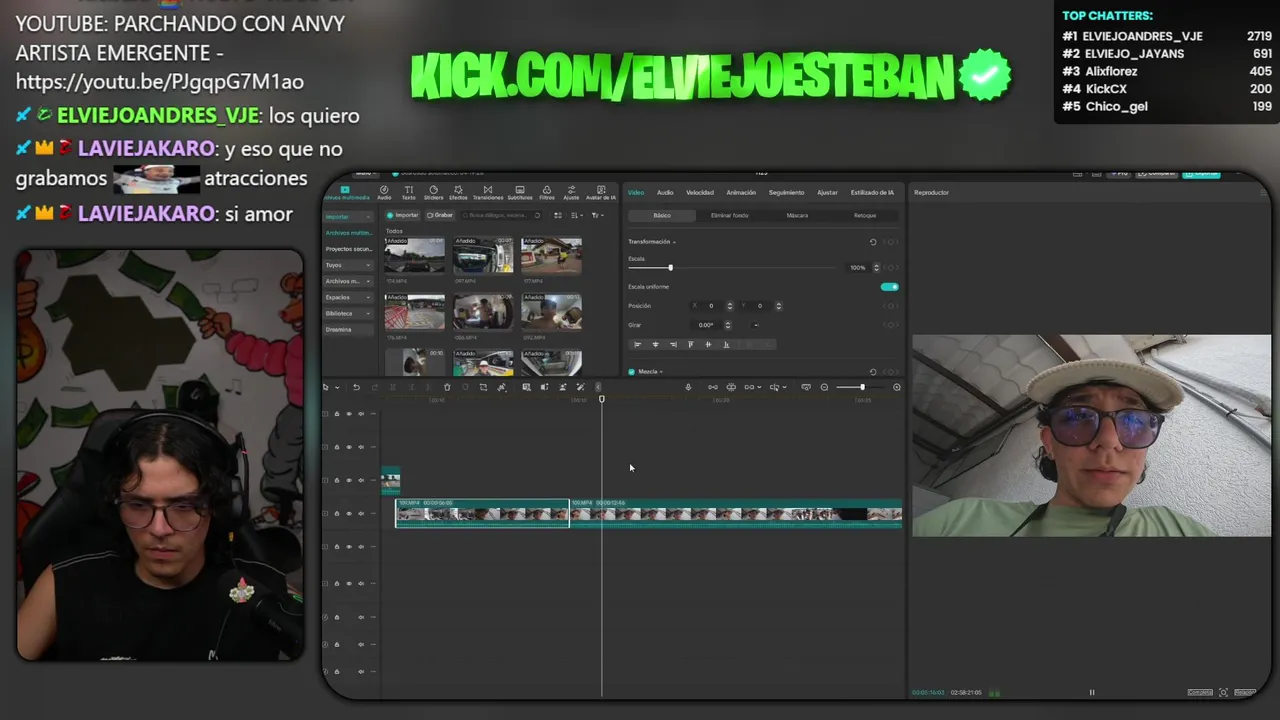Click the zoom in timeline plus icon
The width and height of the screenshot is (1280, 720).
897,387
